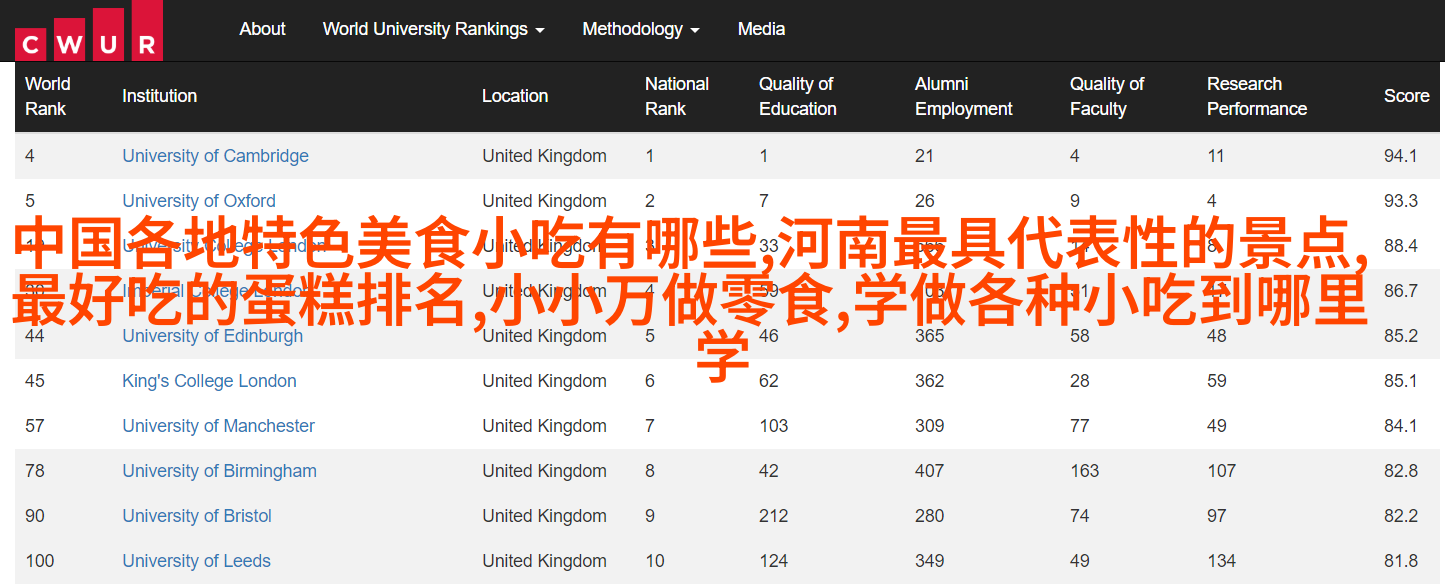
Task: Sort by Quality of Education header
Action: pyautogui.click(x=798, y=96)
